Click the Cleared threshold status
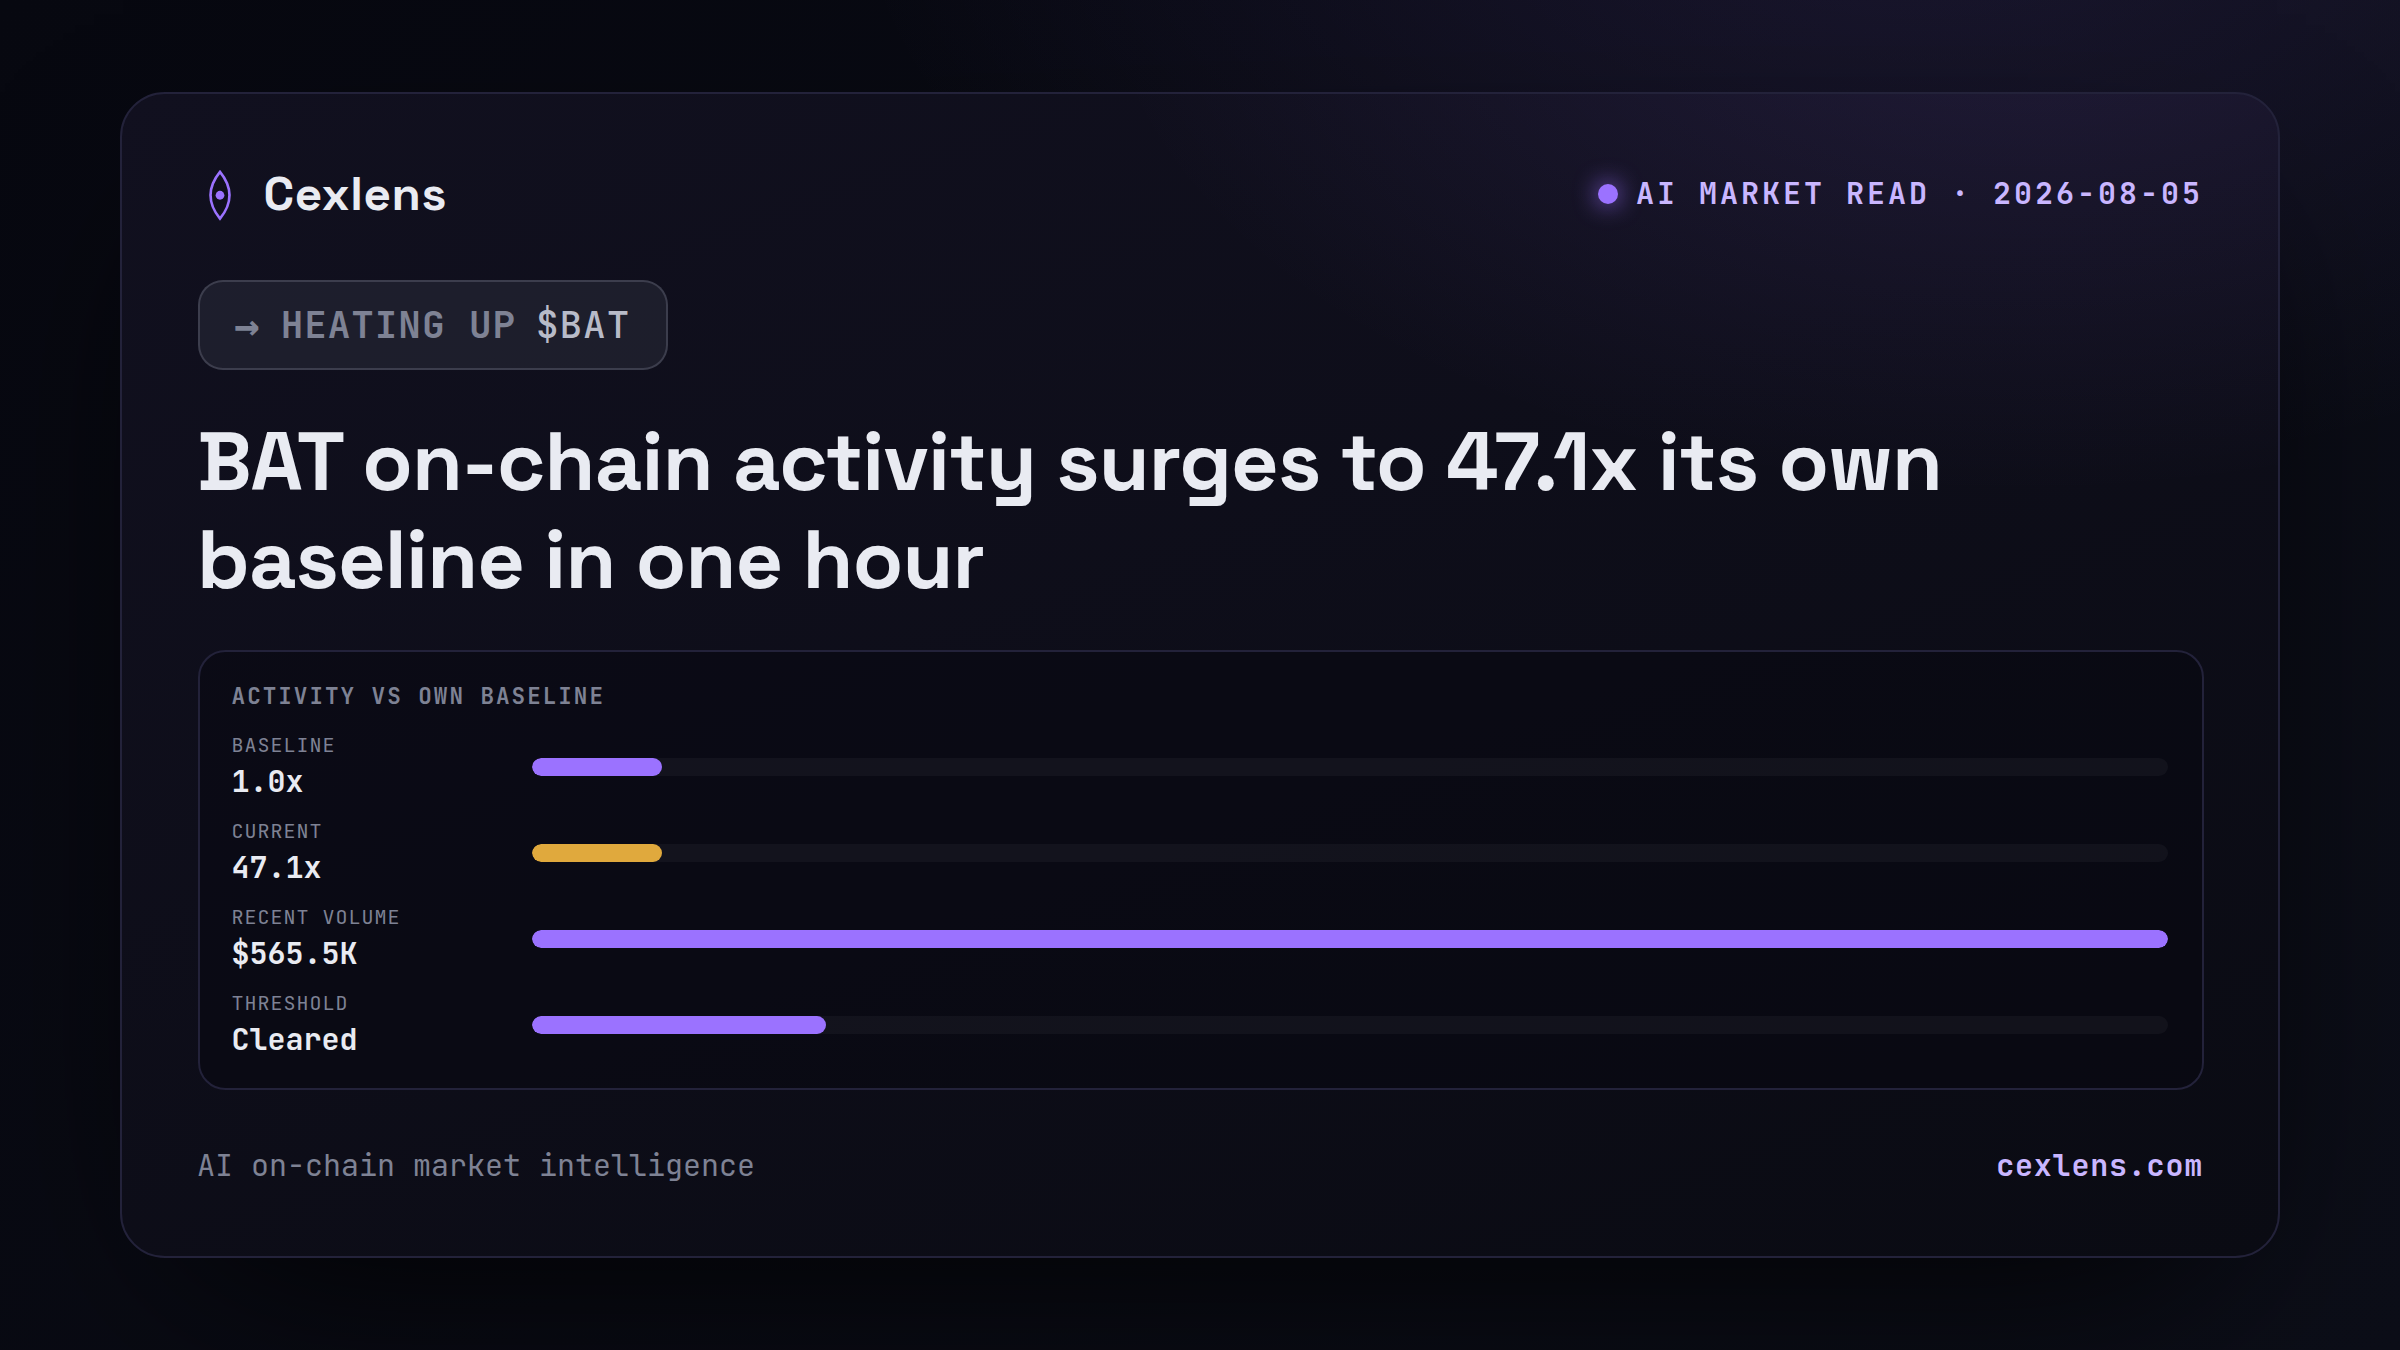 [294, 1040]
